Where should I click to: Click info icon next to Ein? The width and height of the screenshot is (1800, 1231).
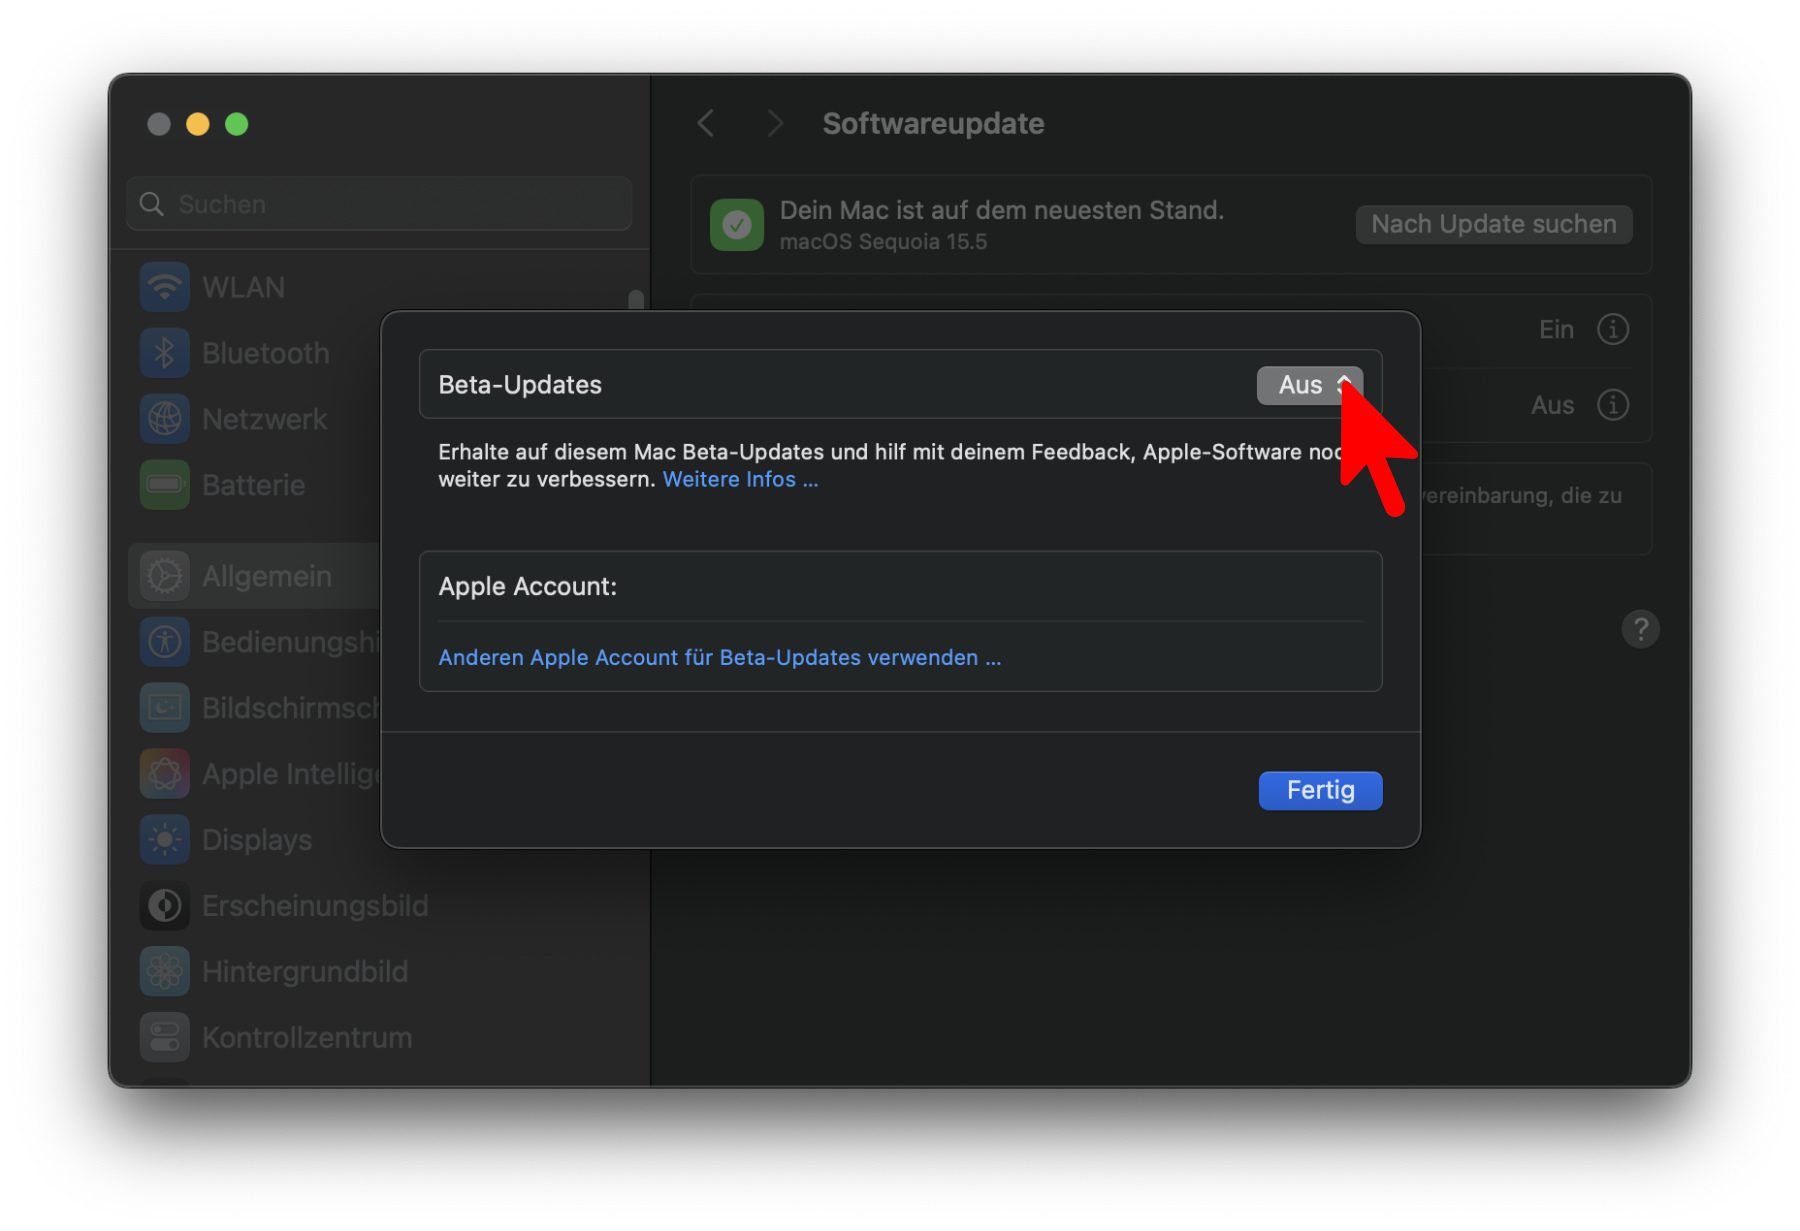coord(1612,329)
